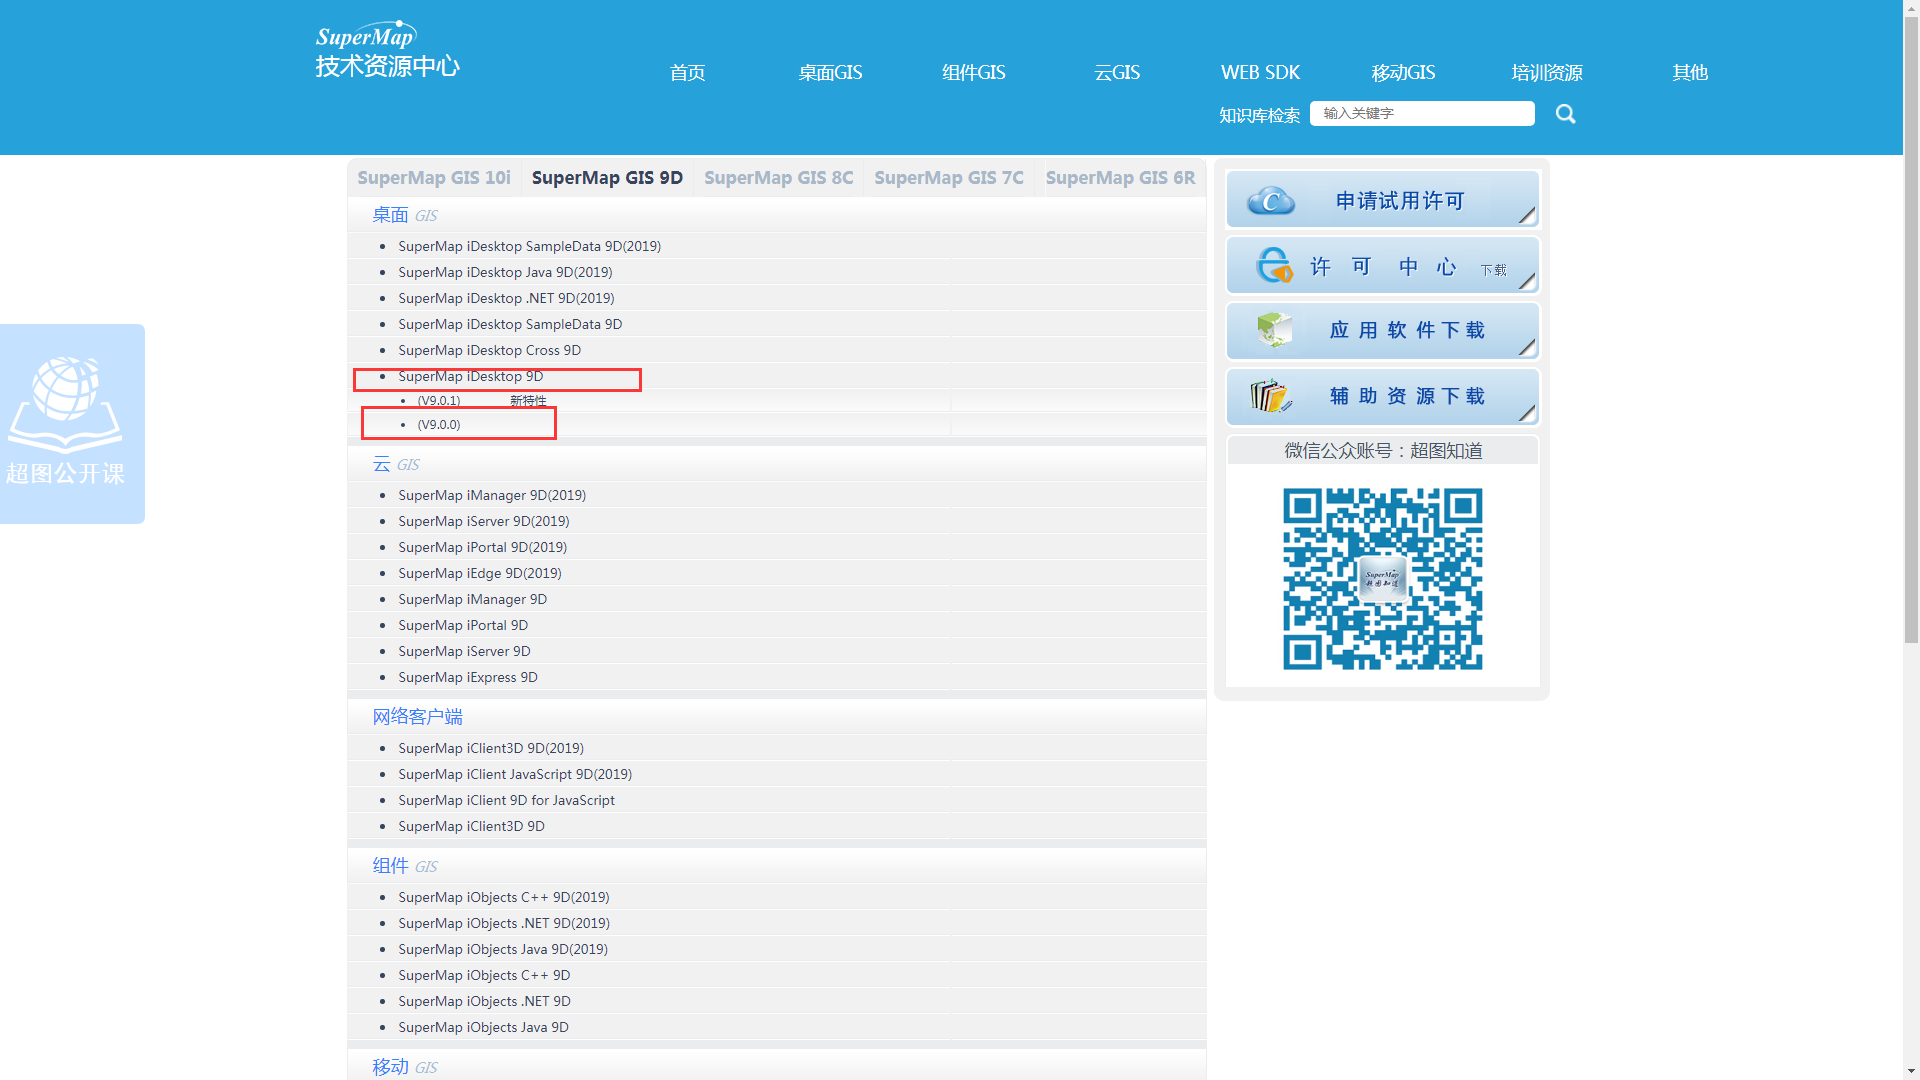Click the 应用软件下载 box icon
The width and height of the screenshot is (1920, 1080).
(x=1274, y=330)
